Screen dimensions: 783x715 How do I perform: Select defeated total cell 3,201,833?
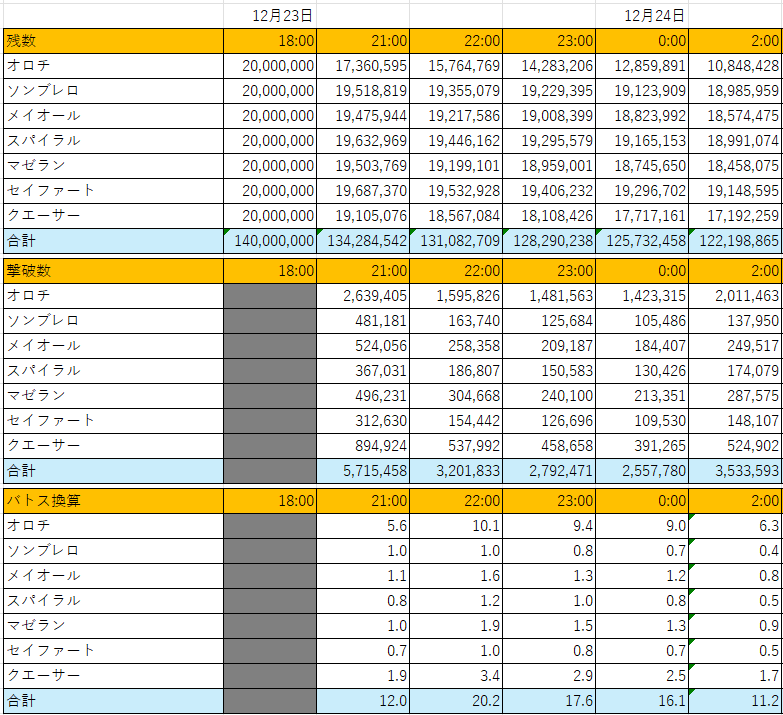pos(456,471)
